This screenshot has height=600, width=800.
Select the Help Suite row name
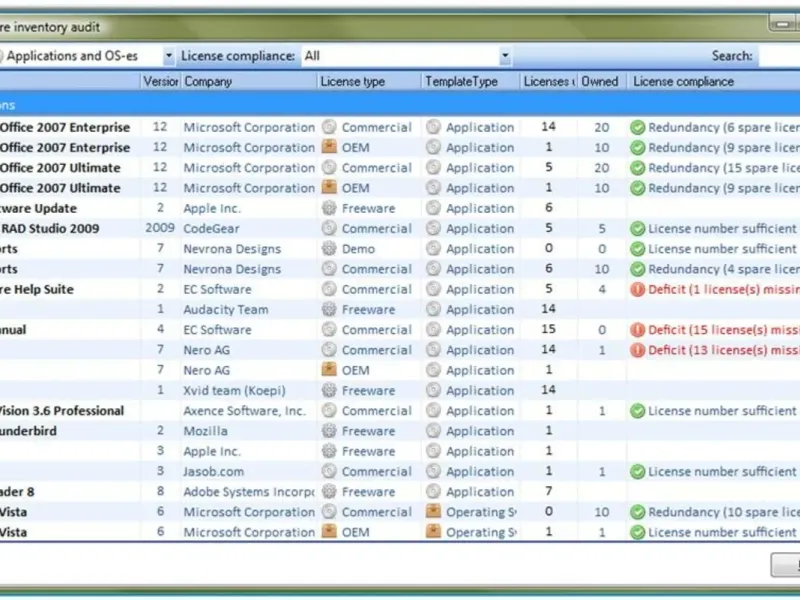point(37,290)
